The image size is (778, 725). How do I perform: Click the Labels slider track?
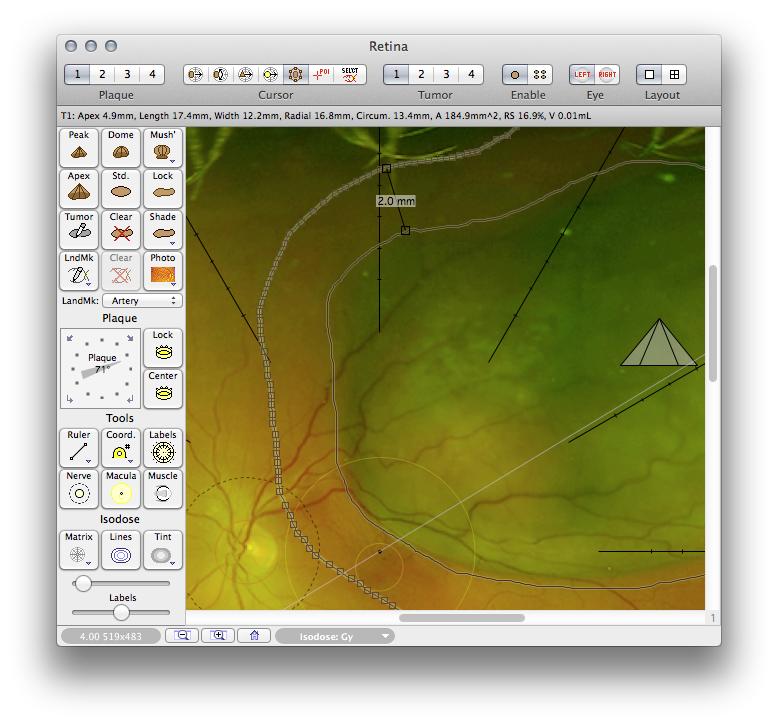pyautogui.click(x=121, y=612)
